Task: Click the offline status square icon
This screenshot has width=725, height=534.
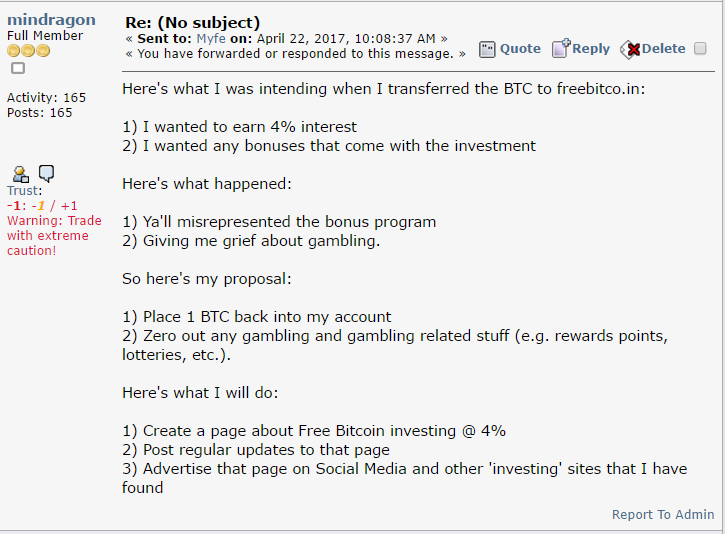Action: tap(18, 68)
